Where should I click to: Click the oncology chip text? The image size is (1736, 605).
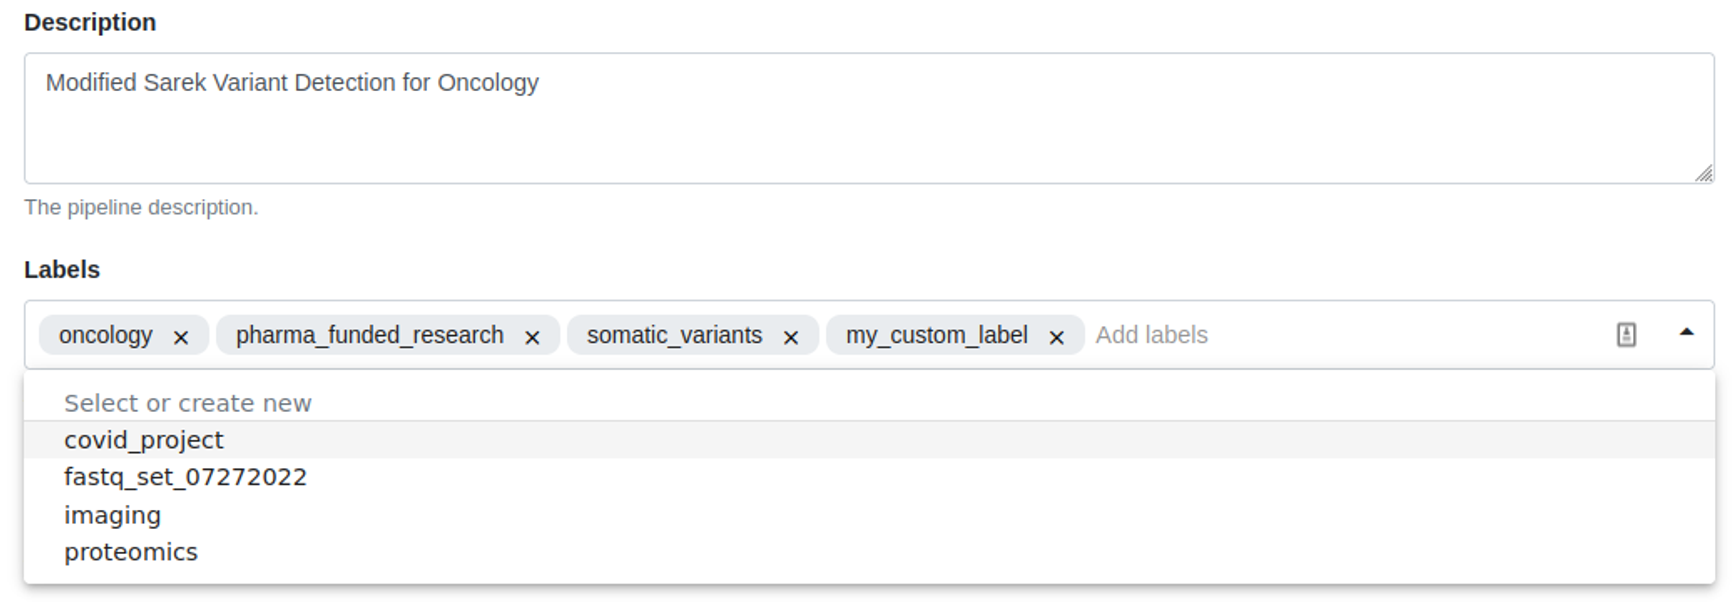point(105,335)
